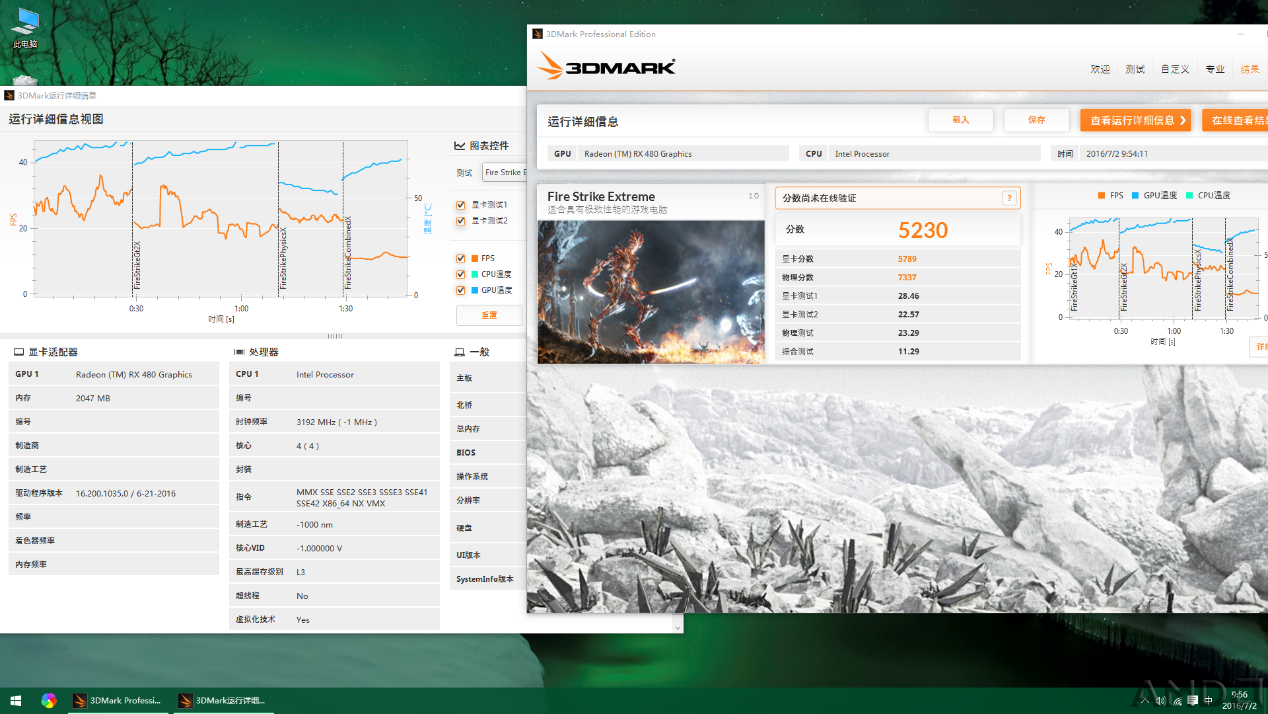Click the 物理测试 result 23.29
1268x714 pixels.
coord(908,333)
